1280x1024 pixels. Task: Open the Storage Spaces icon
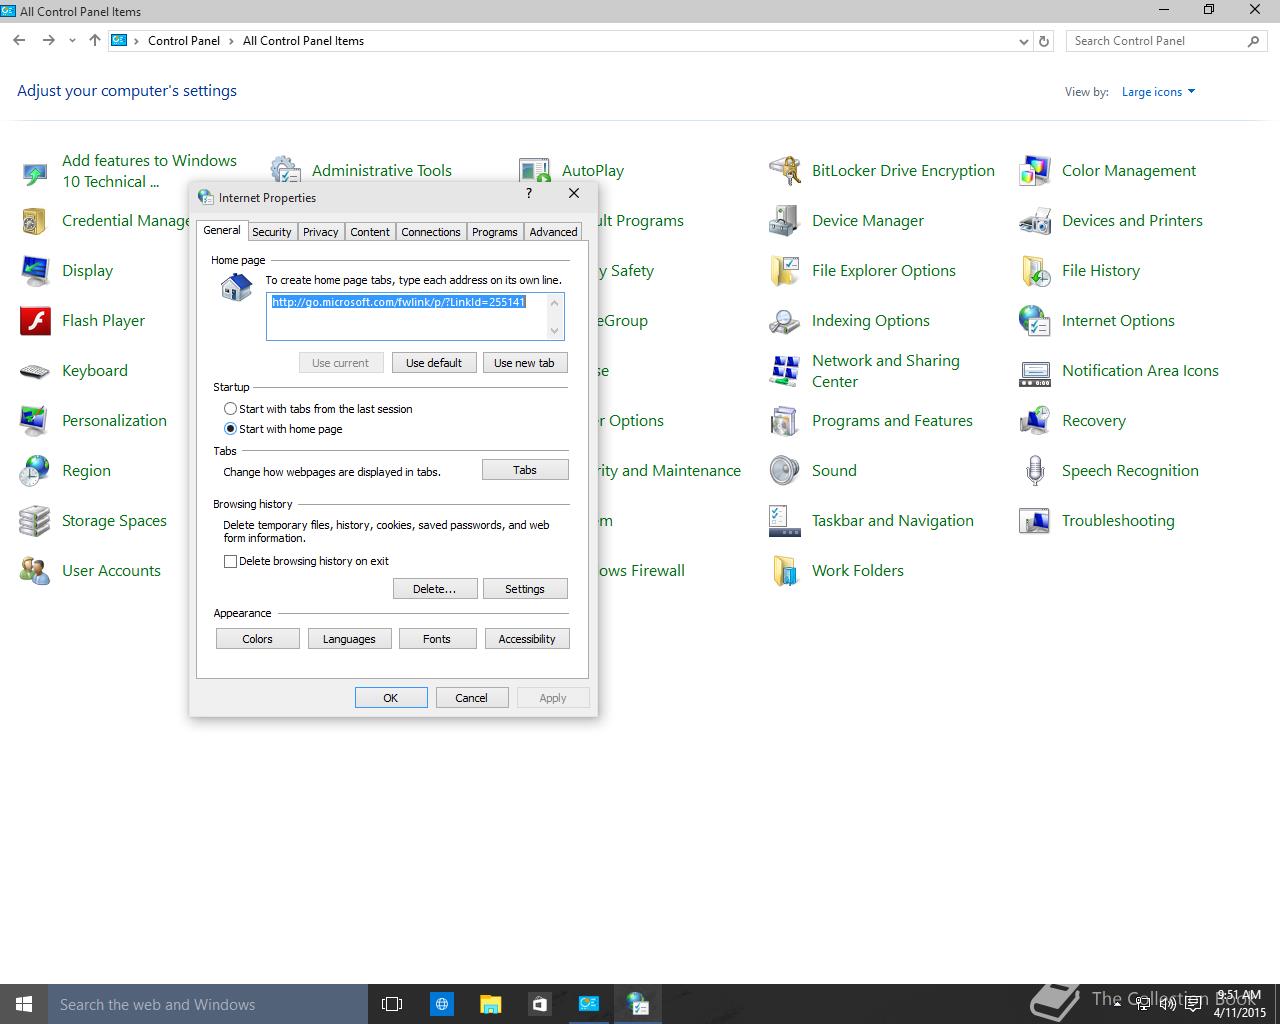pyautogui.click(x=35, y=521)
